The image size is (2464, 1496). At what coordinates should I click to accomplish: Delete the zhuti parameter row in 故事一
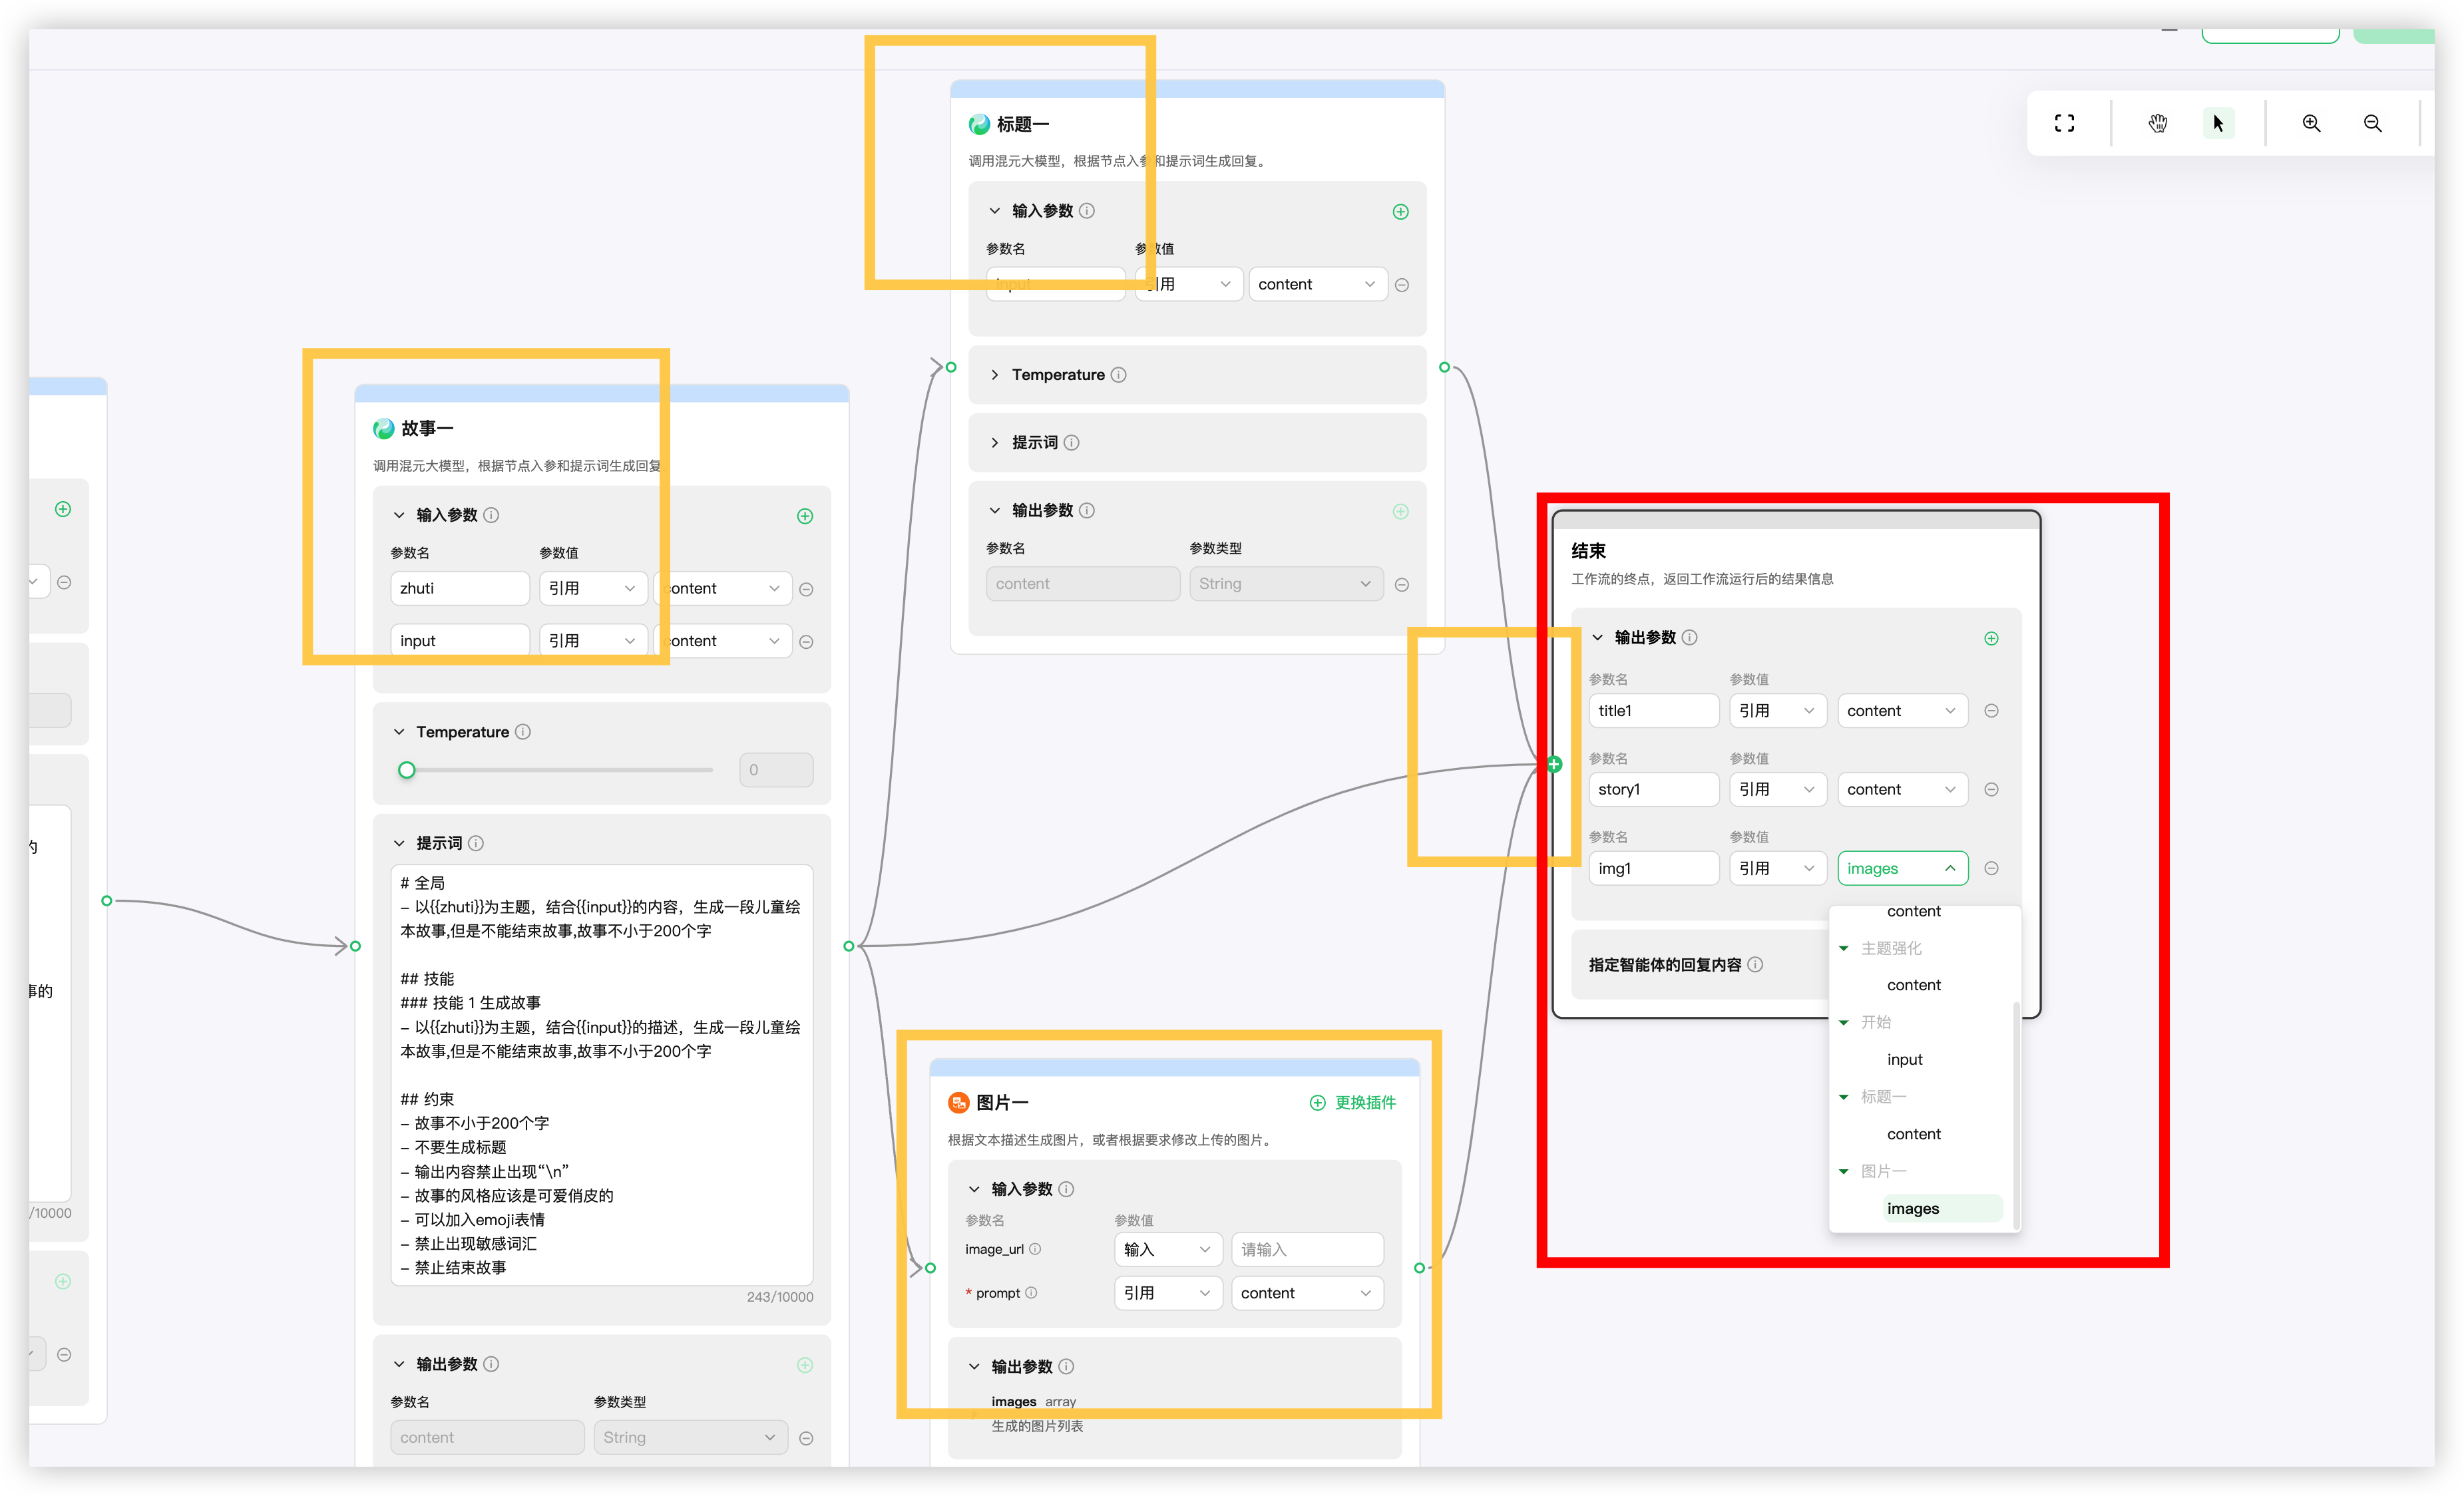[x=806, y=589]
